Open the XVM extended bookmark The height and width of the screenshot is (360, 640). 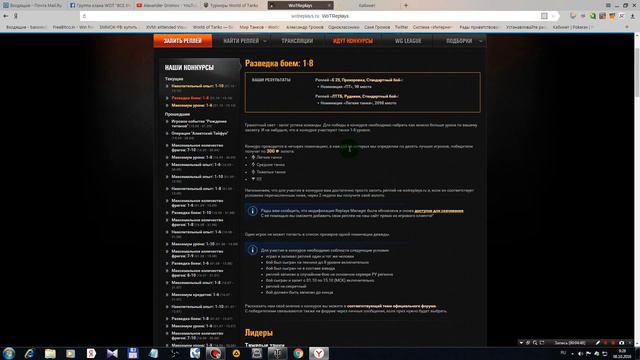click(x=166, y=27)
